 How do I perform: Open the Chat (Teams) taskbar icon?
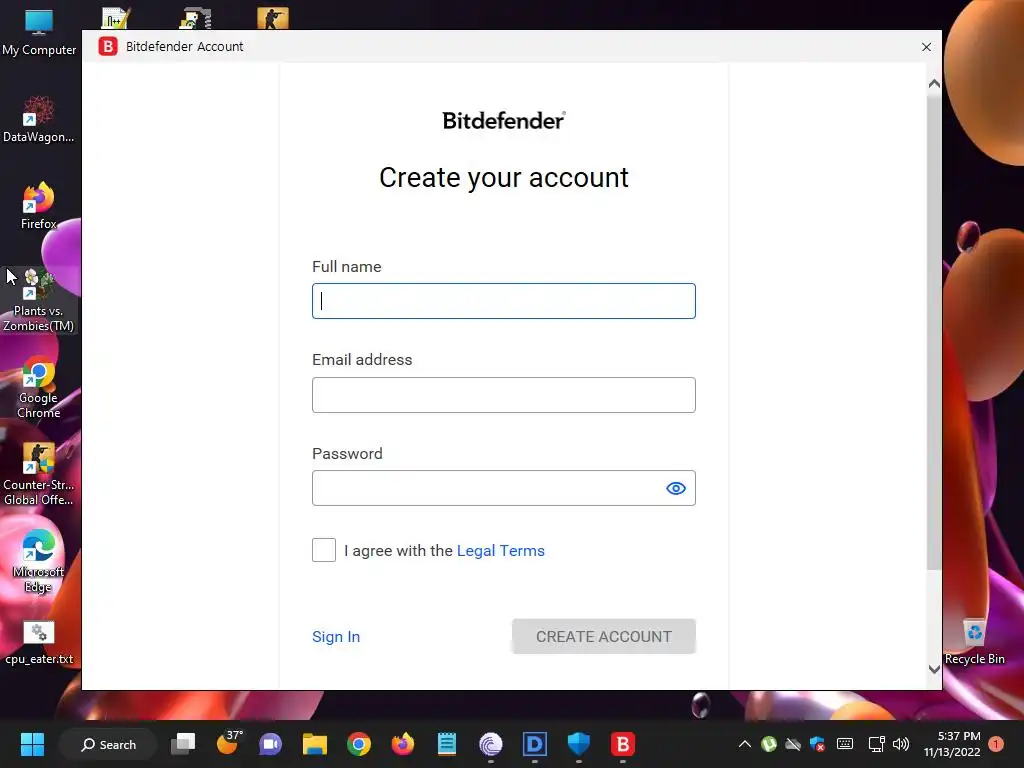point(270,744)
